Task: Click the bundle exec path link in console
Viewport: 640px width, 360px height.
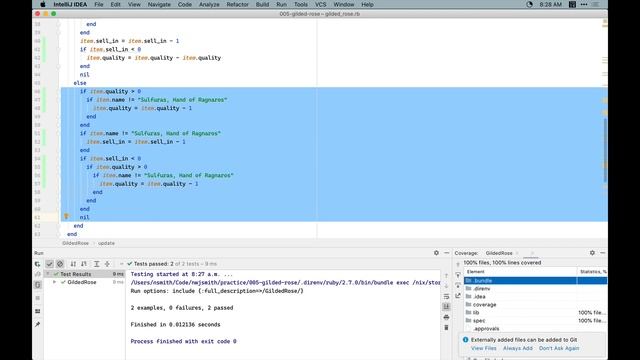Action: 285,282
